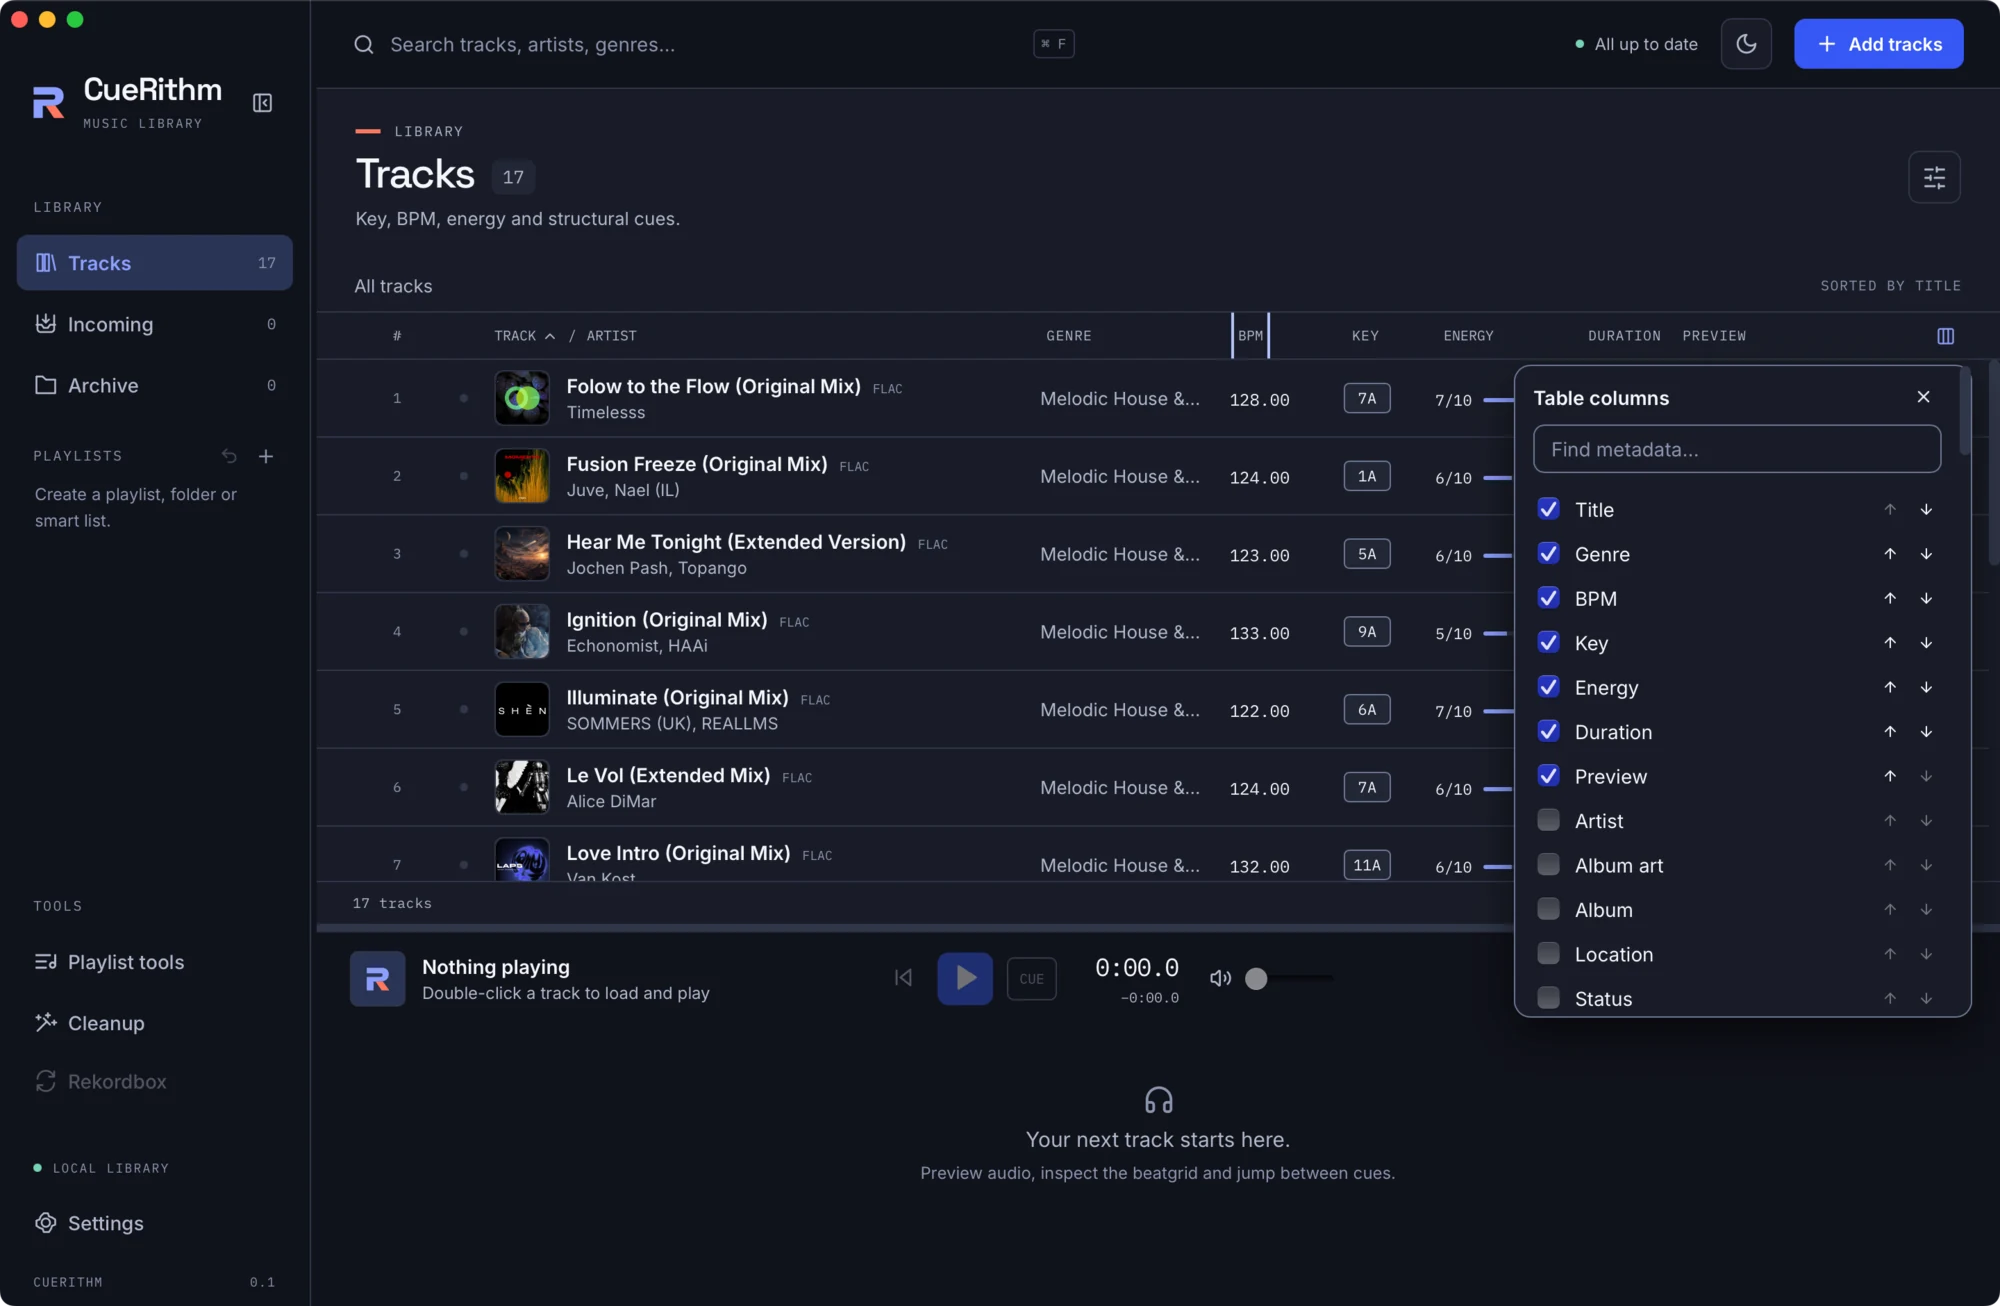Open Playlist tools
Viewport: 2000px width, 1306px height.
[155, 962]
